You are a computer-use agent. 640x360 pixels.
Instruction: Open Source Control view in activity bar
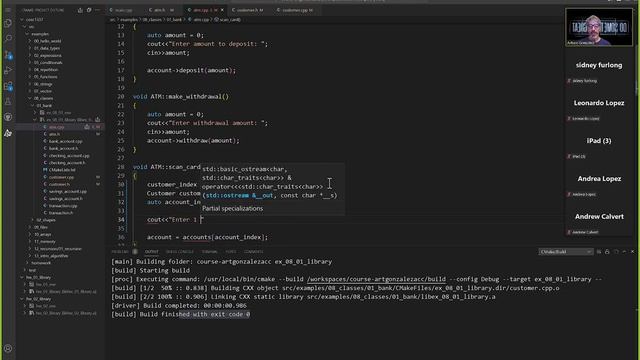(x=8, y=55)
